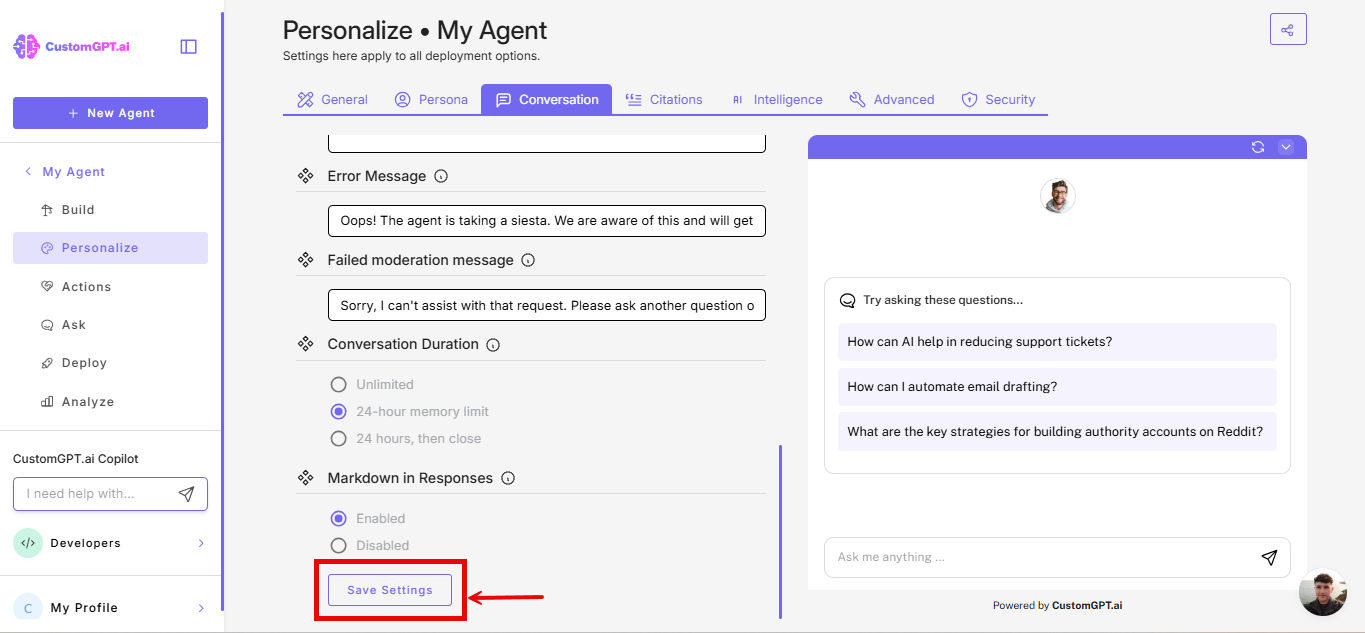Screen dimensions: 1365x633
Task: Click the 'Personalize • My Agent' heading
Action: coord(415,30)
